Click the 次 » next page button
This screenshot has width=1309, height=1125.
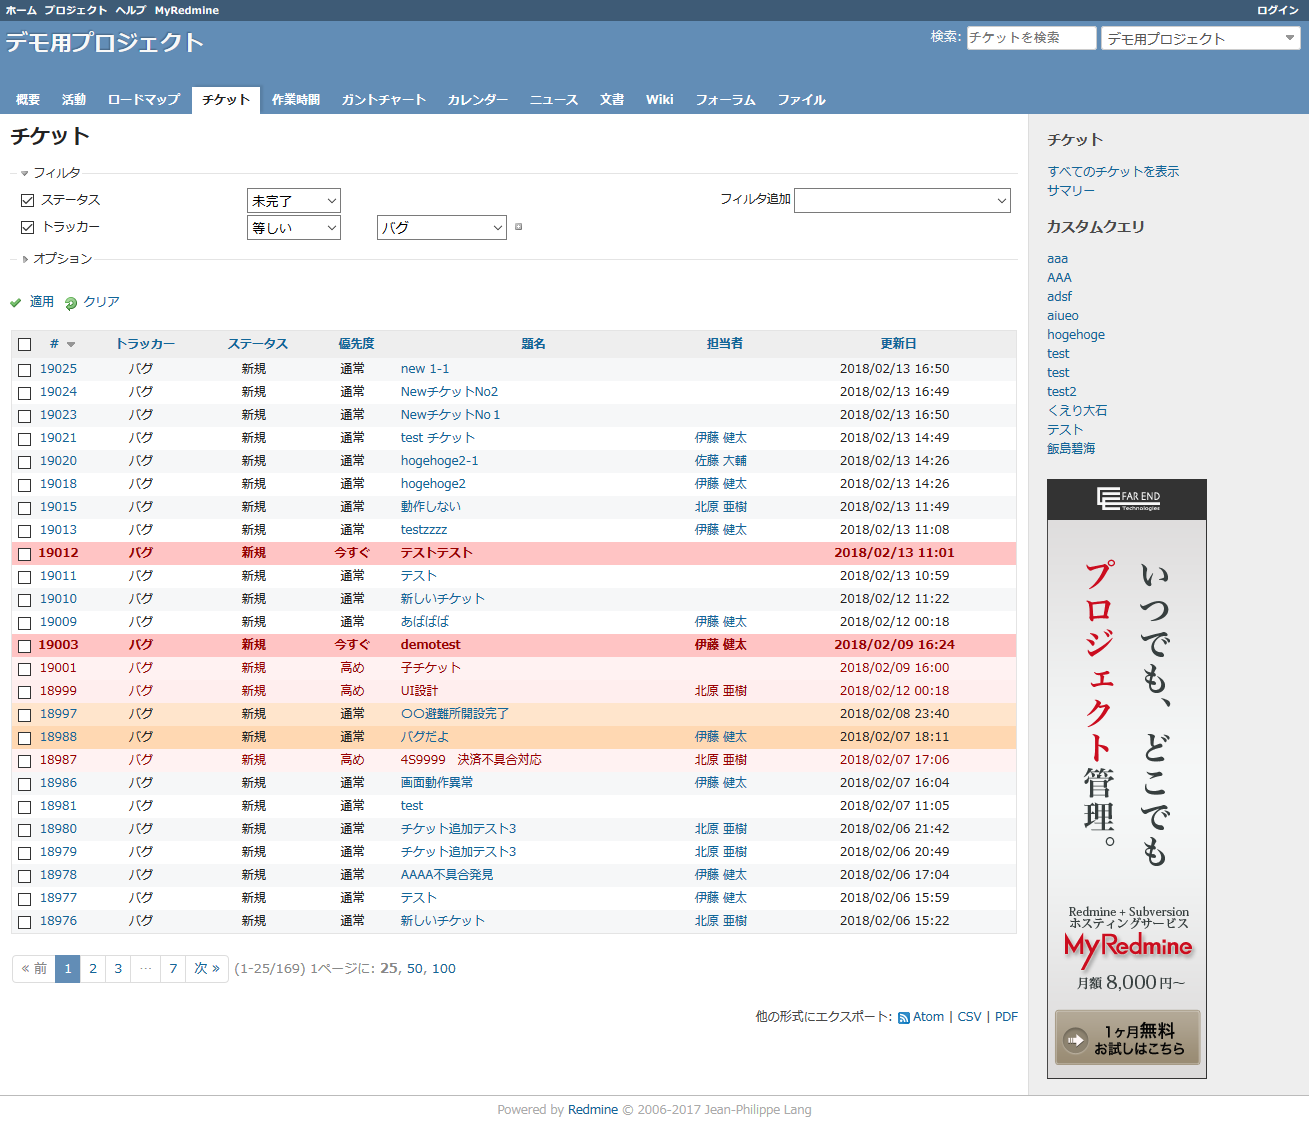click(207, 969)
